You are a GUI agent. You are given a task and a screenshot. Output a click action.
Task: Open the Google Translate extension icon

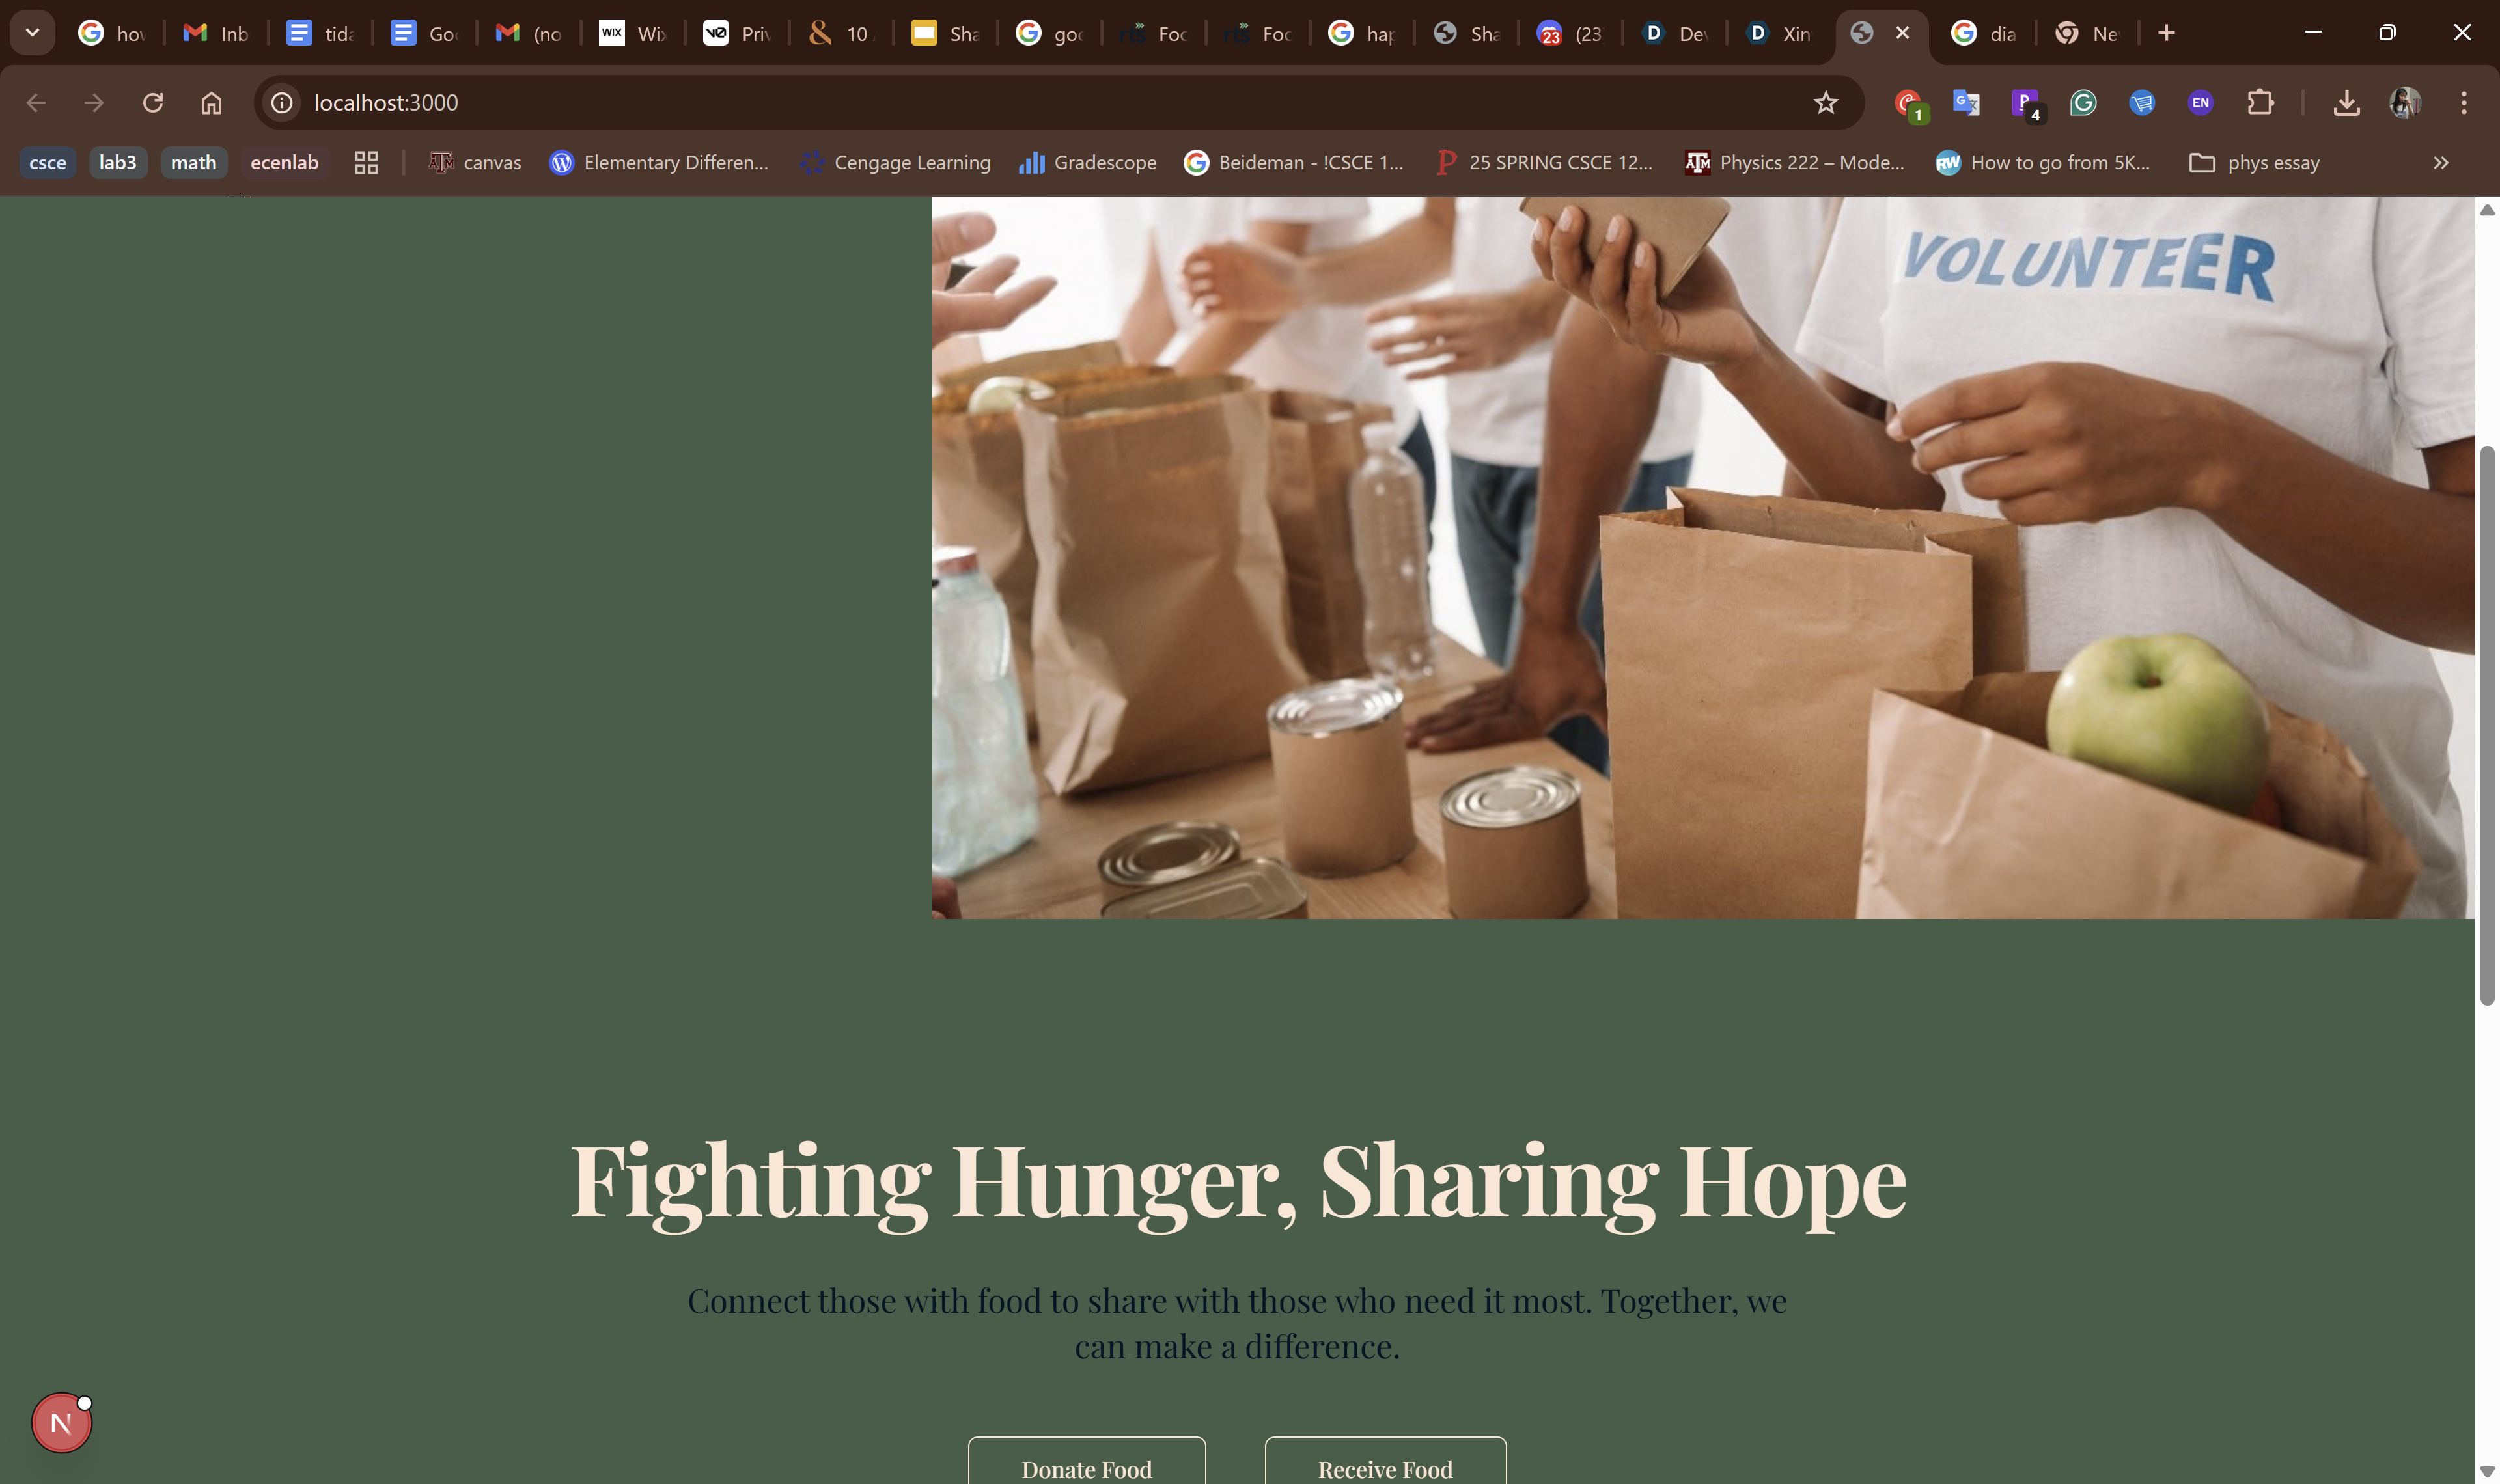click(x=1966, y=102)
